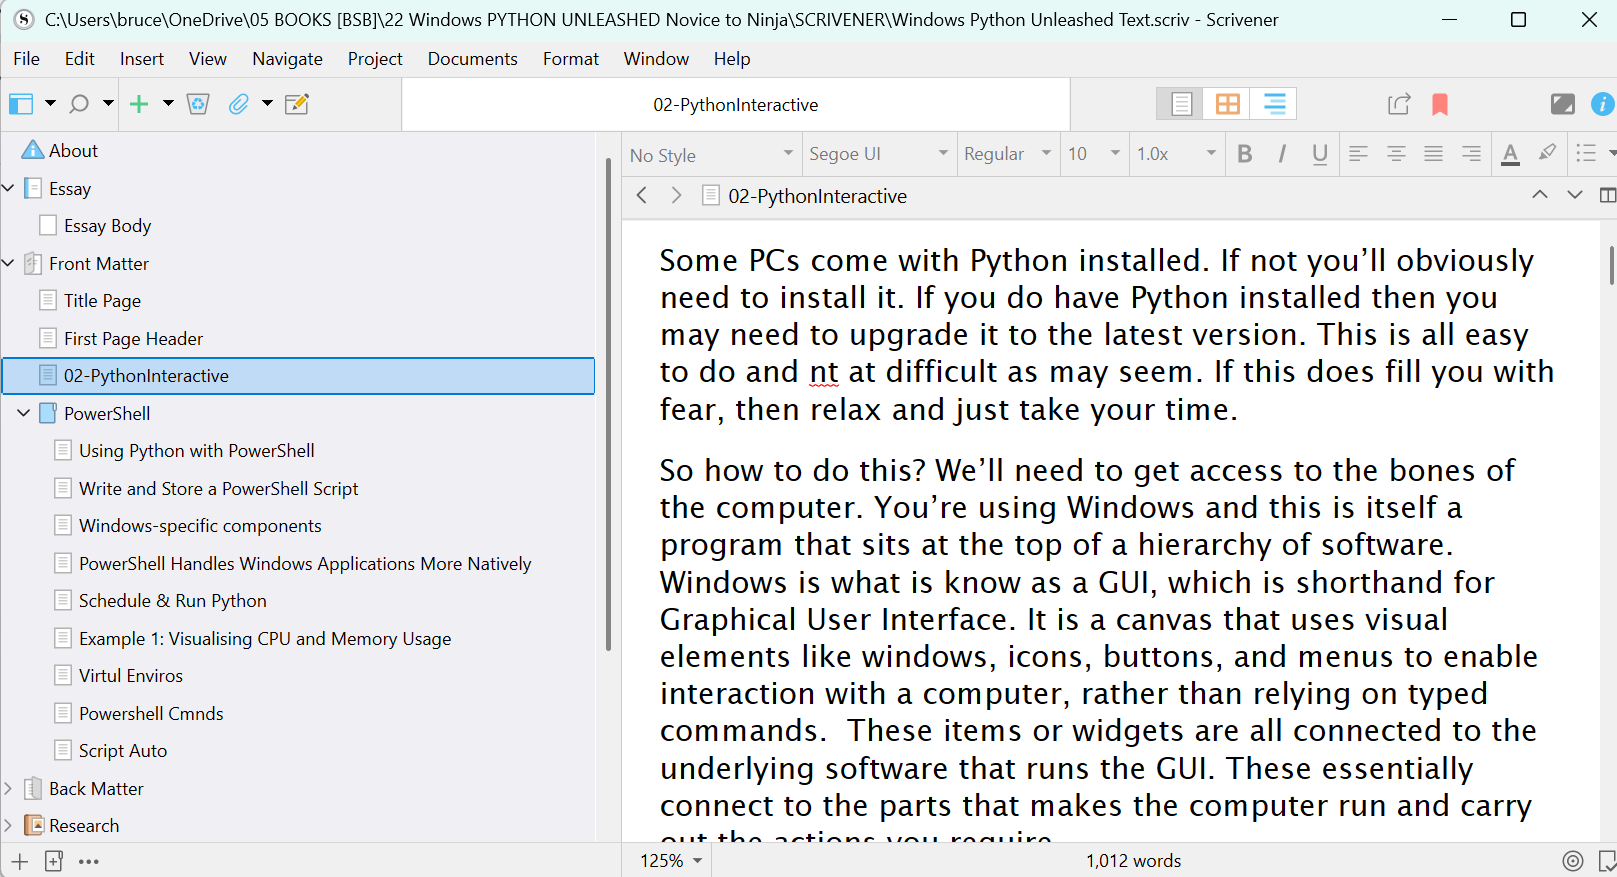Open the Project menu
Viewport: 1617px width, 877px height.
tap(375, 59)
